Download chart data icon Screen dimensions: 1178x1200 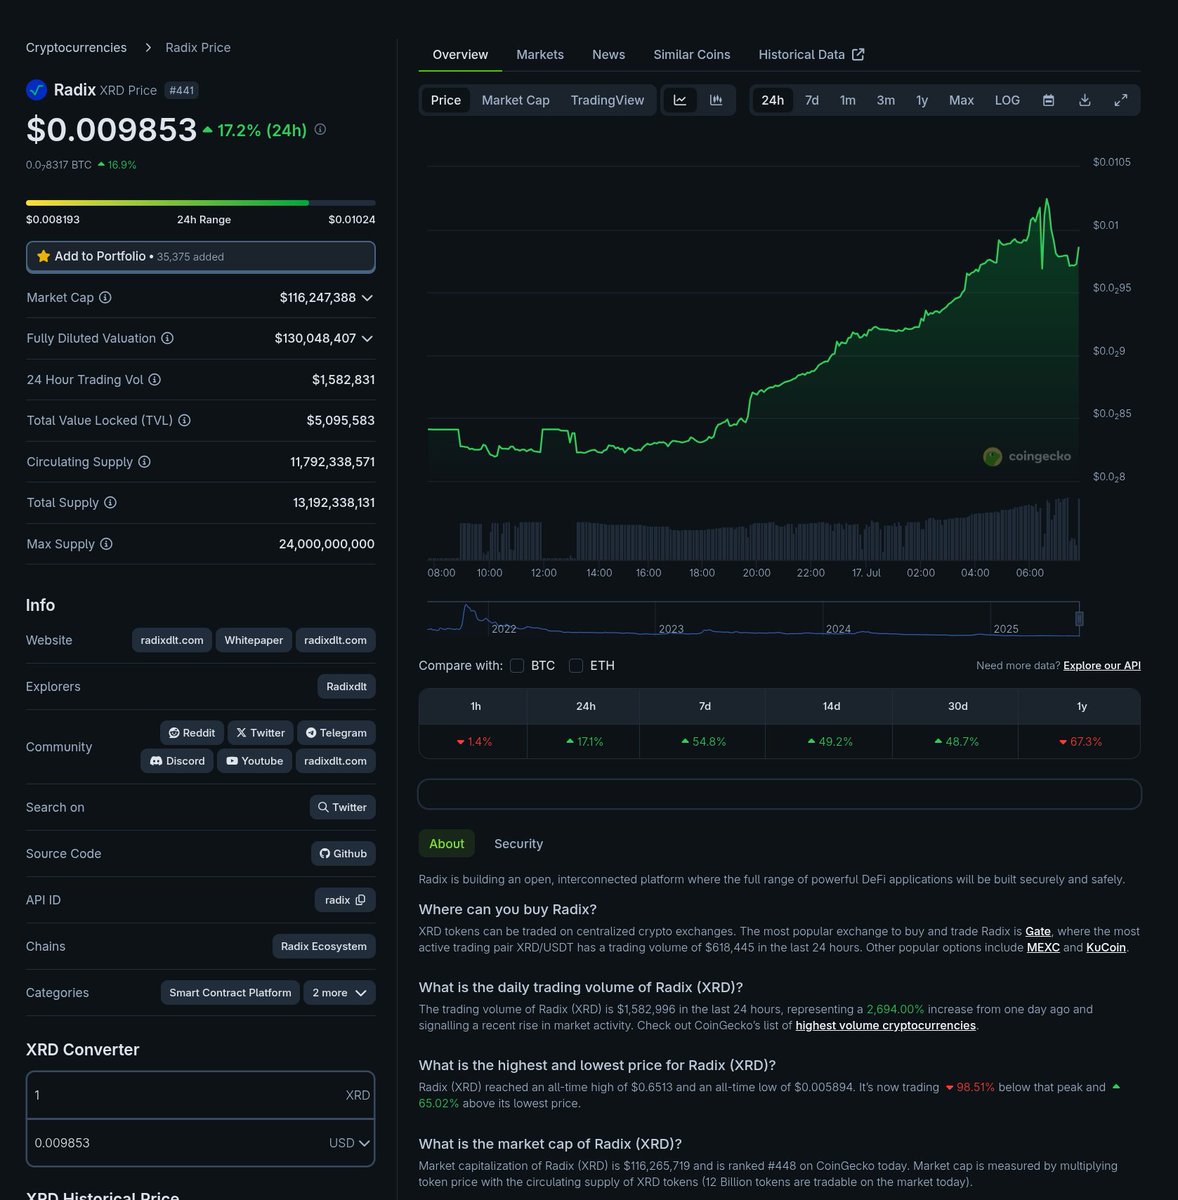(1084, 100)
